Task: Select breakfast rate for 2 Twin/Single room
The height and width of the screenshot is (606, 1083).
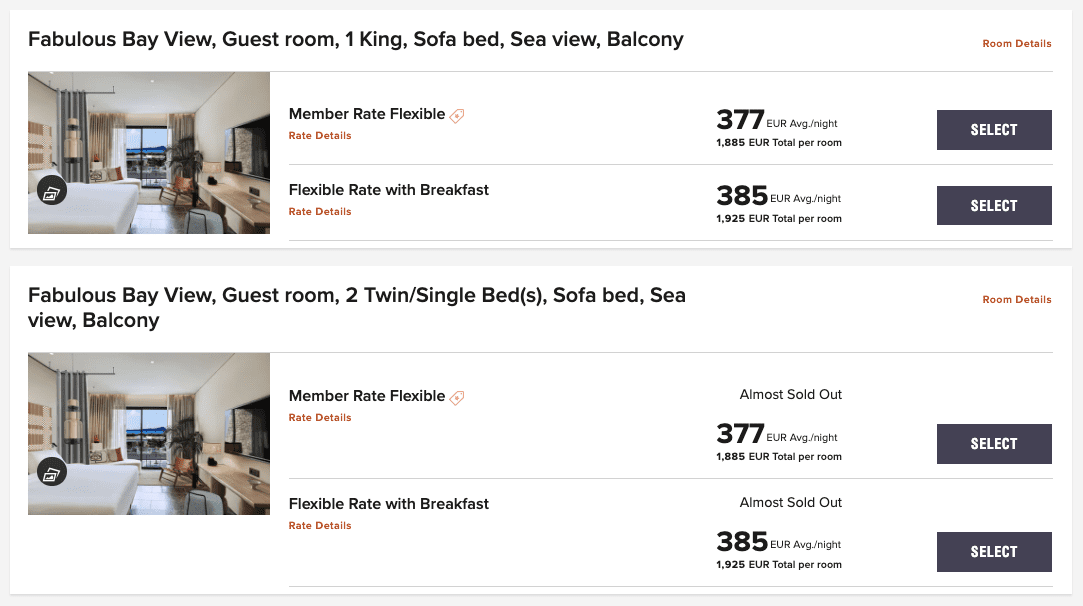Action: (994, 551)
